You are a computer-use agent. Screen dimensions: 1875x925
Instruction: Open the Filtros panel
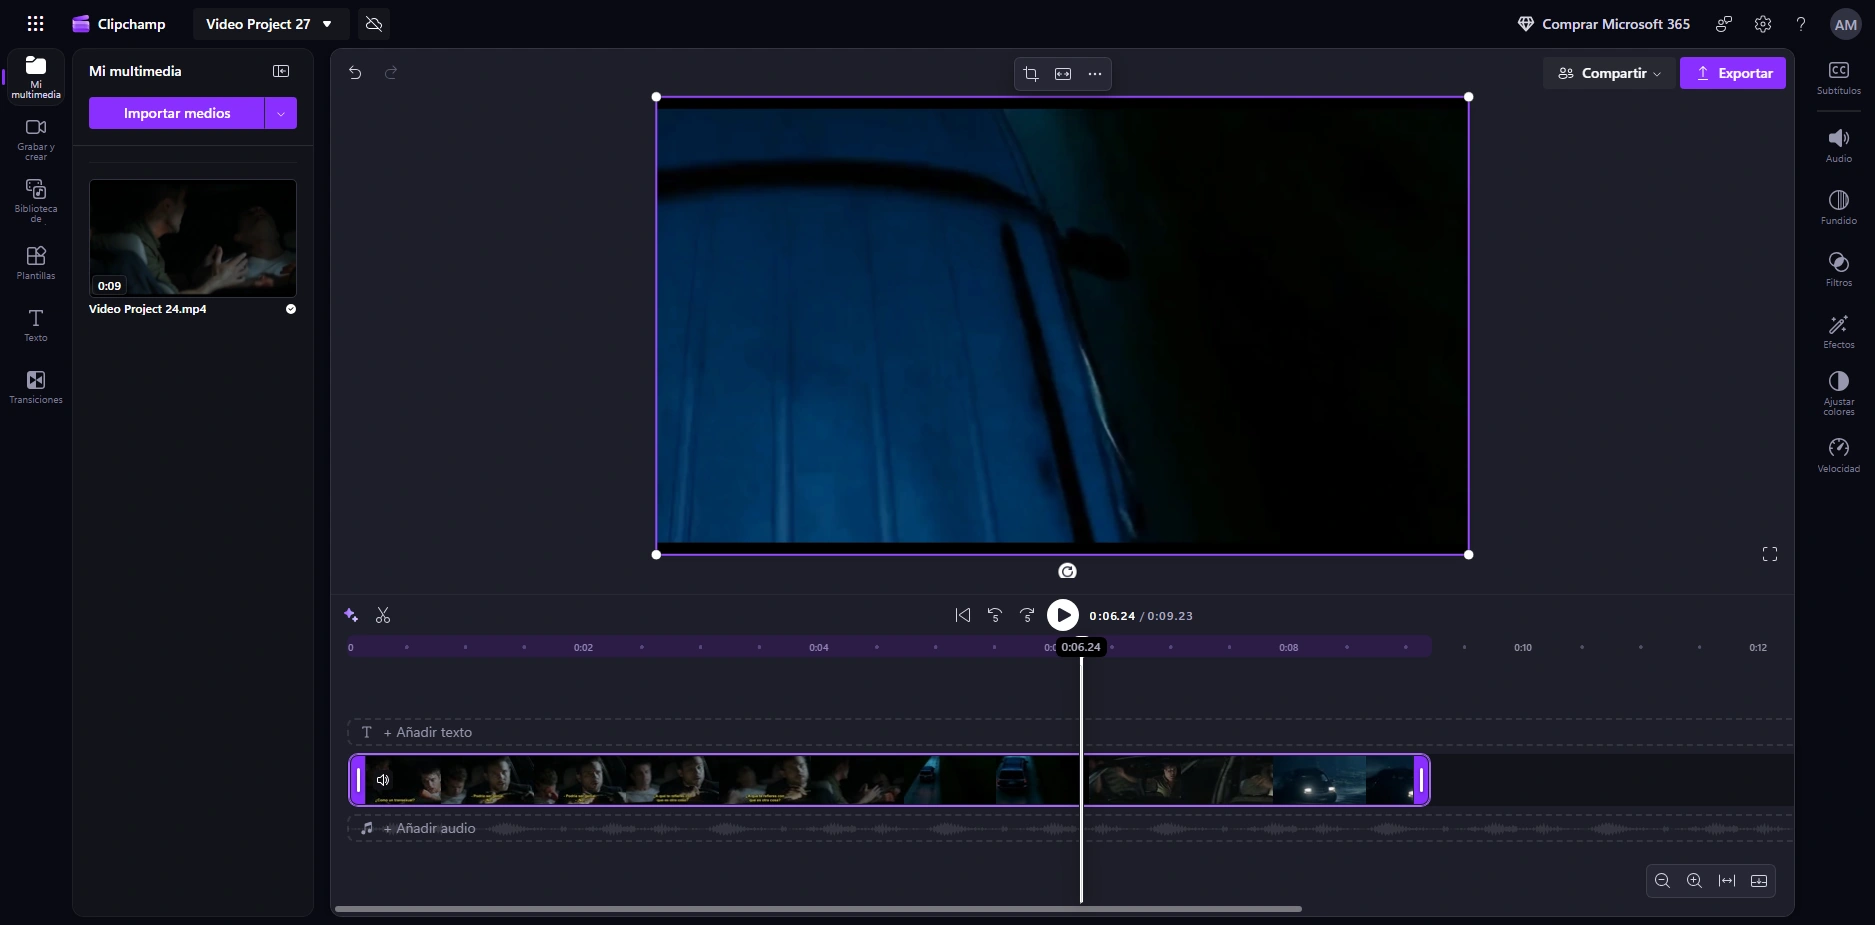1839,270
